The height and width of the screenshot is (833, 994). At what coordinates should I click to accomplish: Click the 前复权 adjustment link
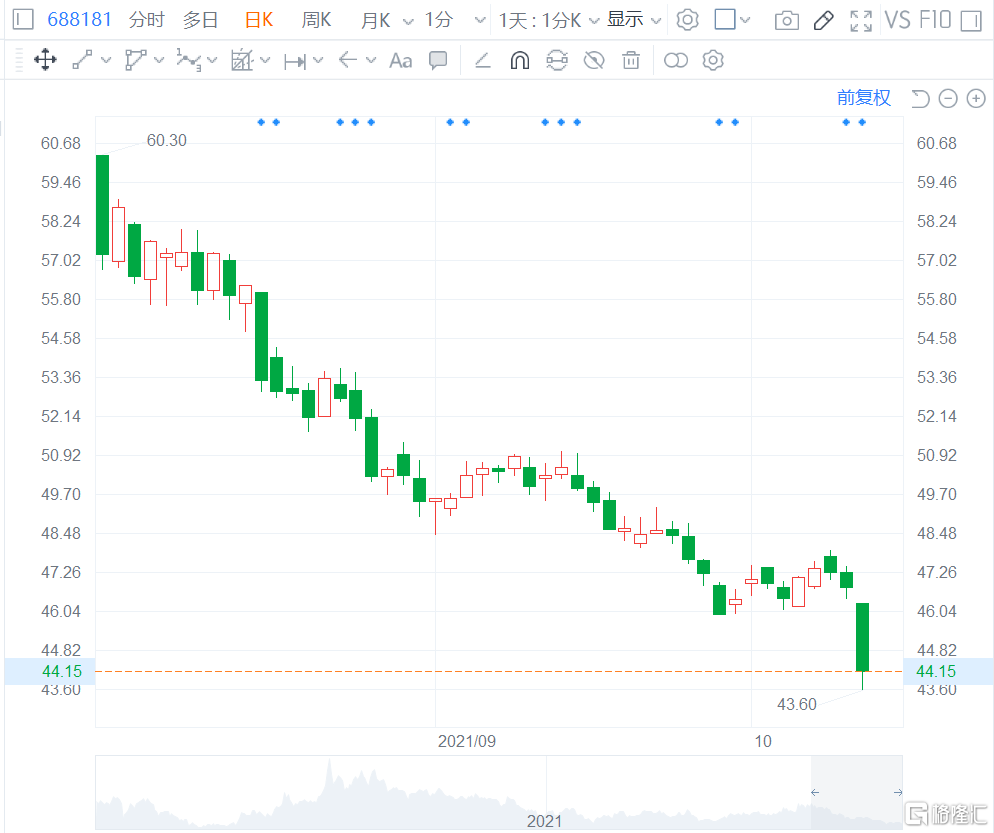(x=863, y=98)
